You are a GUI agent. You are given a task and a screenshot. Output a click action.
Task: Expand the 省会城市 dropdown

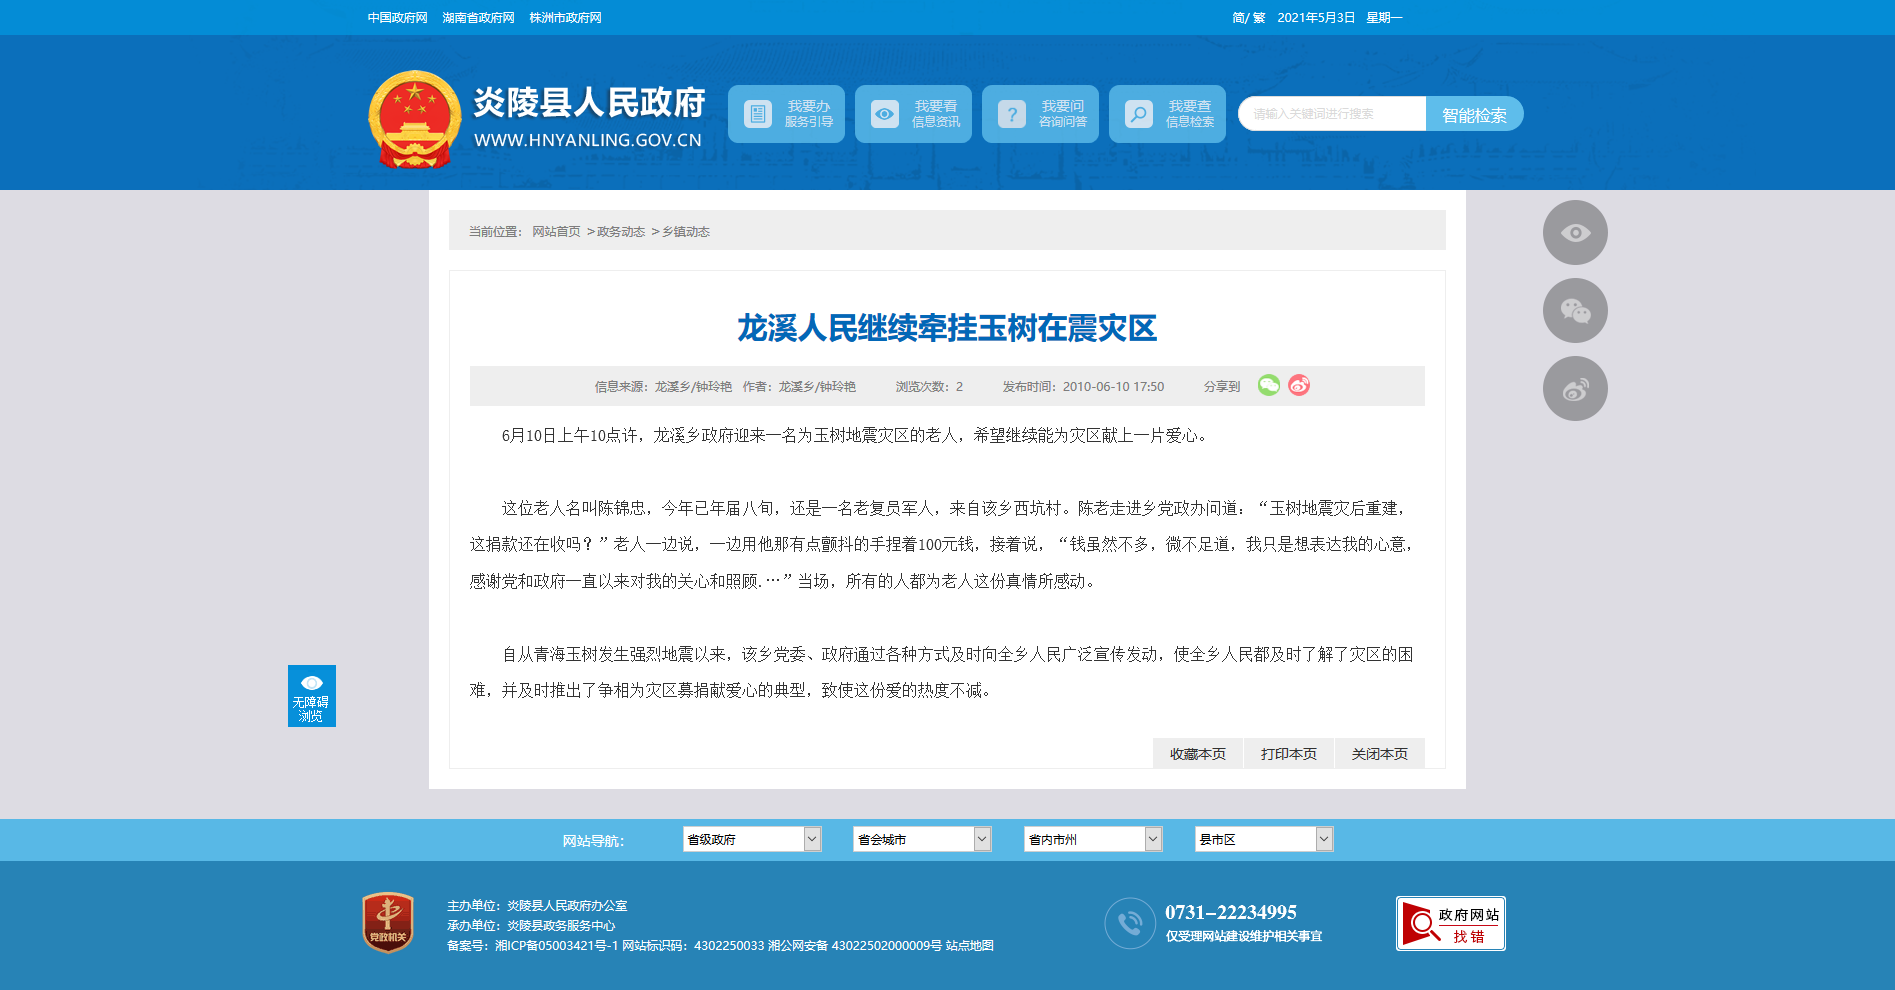tap(922, 839)
